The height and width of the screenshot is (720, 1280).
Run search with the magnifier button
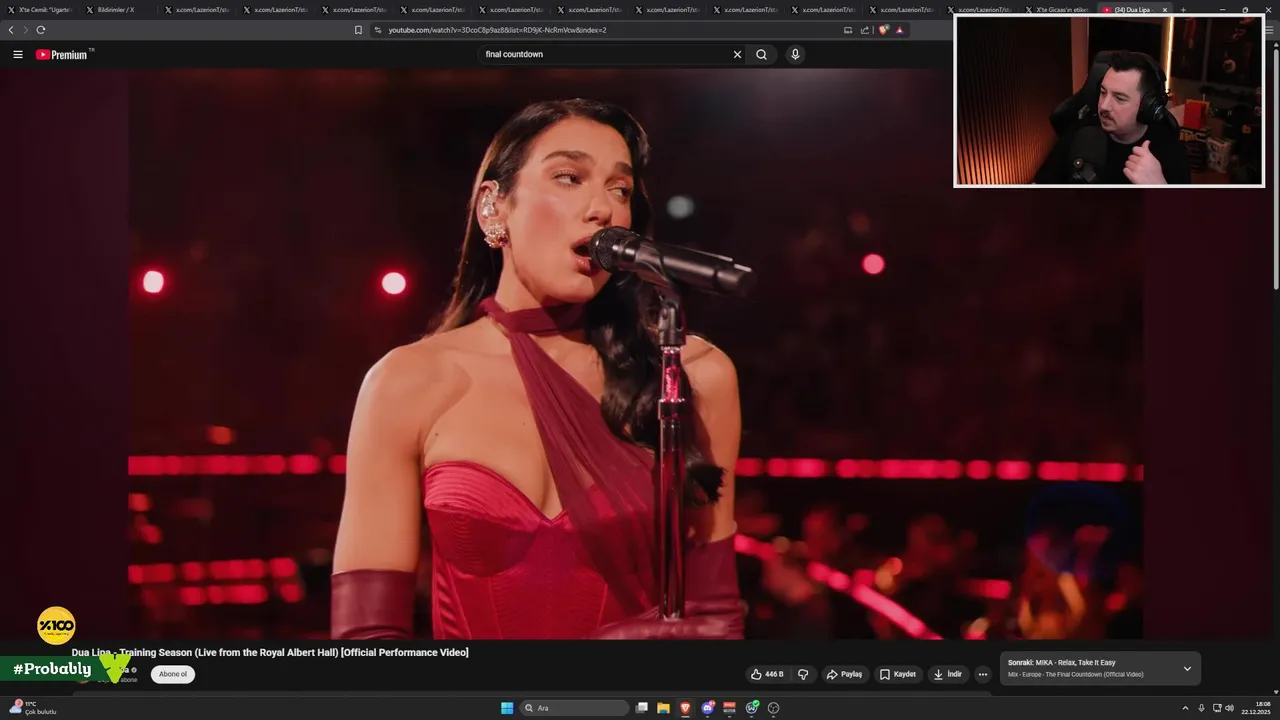click(x=761, y=54)
